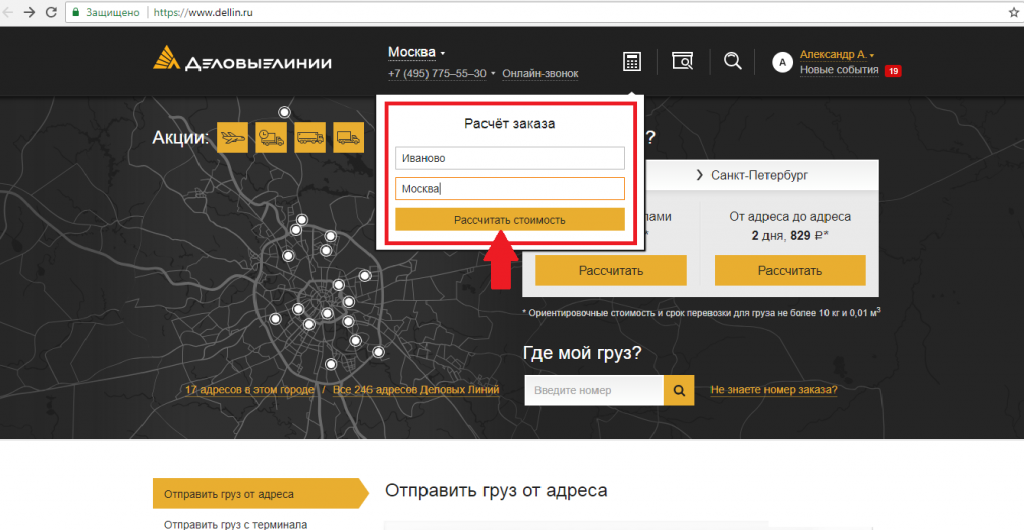This screenshot has height=530, width=1024.
Task: Expand the Москва city dropdown
Action: pyautogui.click(x=416, y=52)
